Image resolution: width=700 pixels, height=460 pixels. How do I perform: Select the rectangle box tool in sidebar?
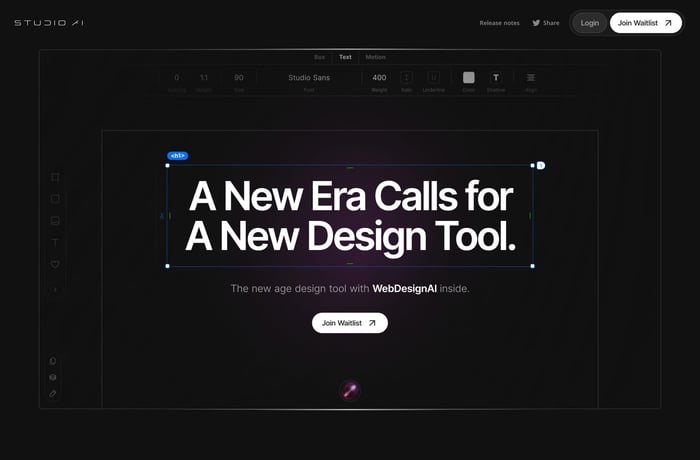[55, 199]
